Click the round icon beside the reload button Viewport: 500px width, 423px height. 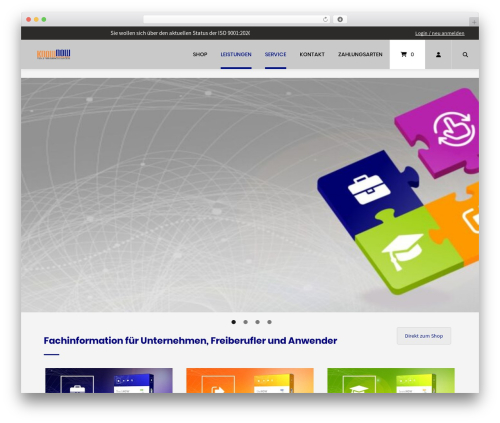point(340,20)
